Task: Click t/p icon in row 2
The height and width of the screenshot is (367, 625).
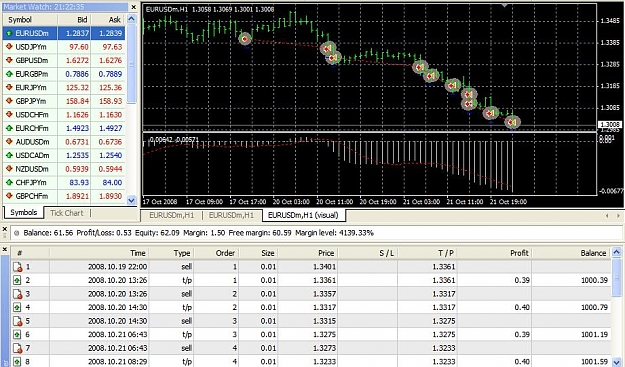Action: pyautogui.click(x=17, y=280)
